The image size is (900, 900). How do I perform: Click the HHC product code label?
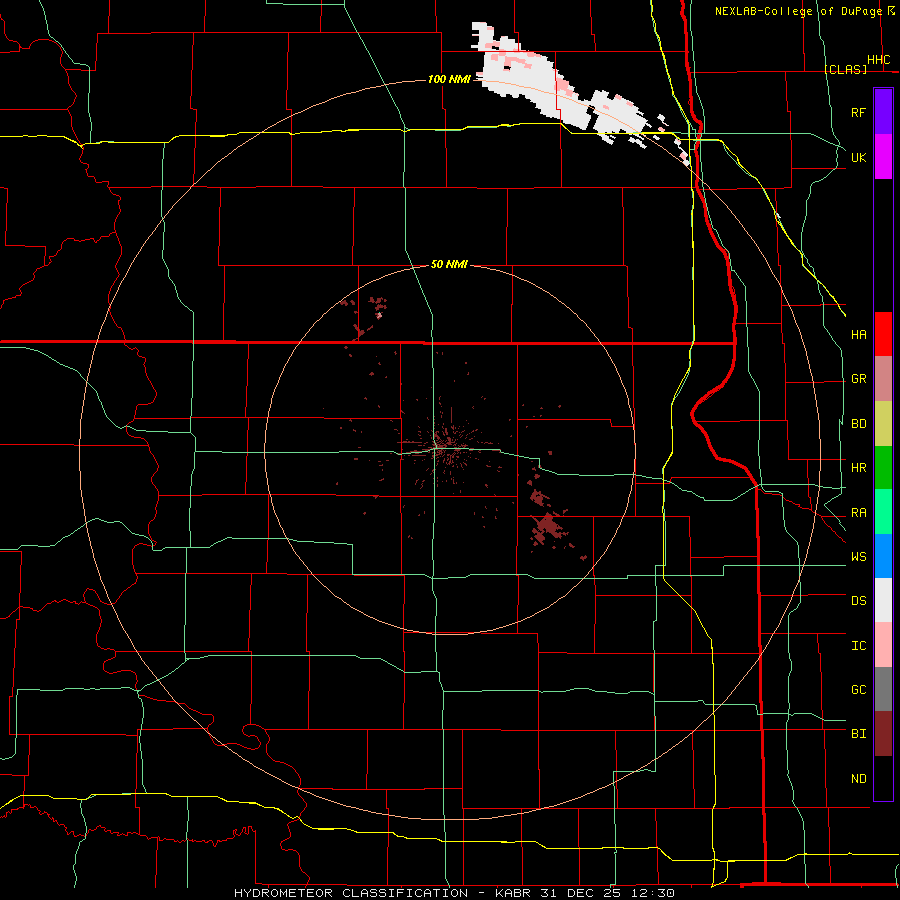point(878,60)
